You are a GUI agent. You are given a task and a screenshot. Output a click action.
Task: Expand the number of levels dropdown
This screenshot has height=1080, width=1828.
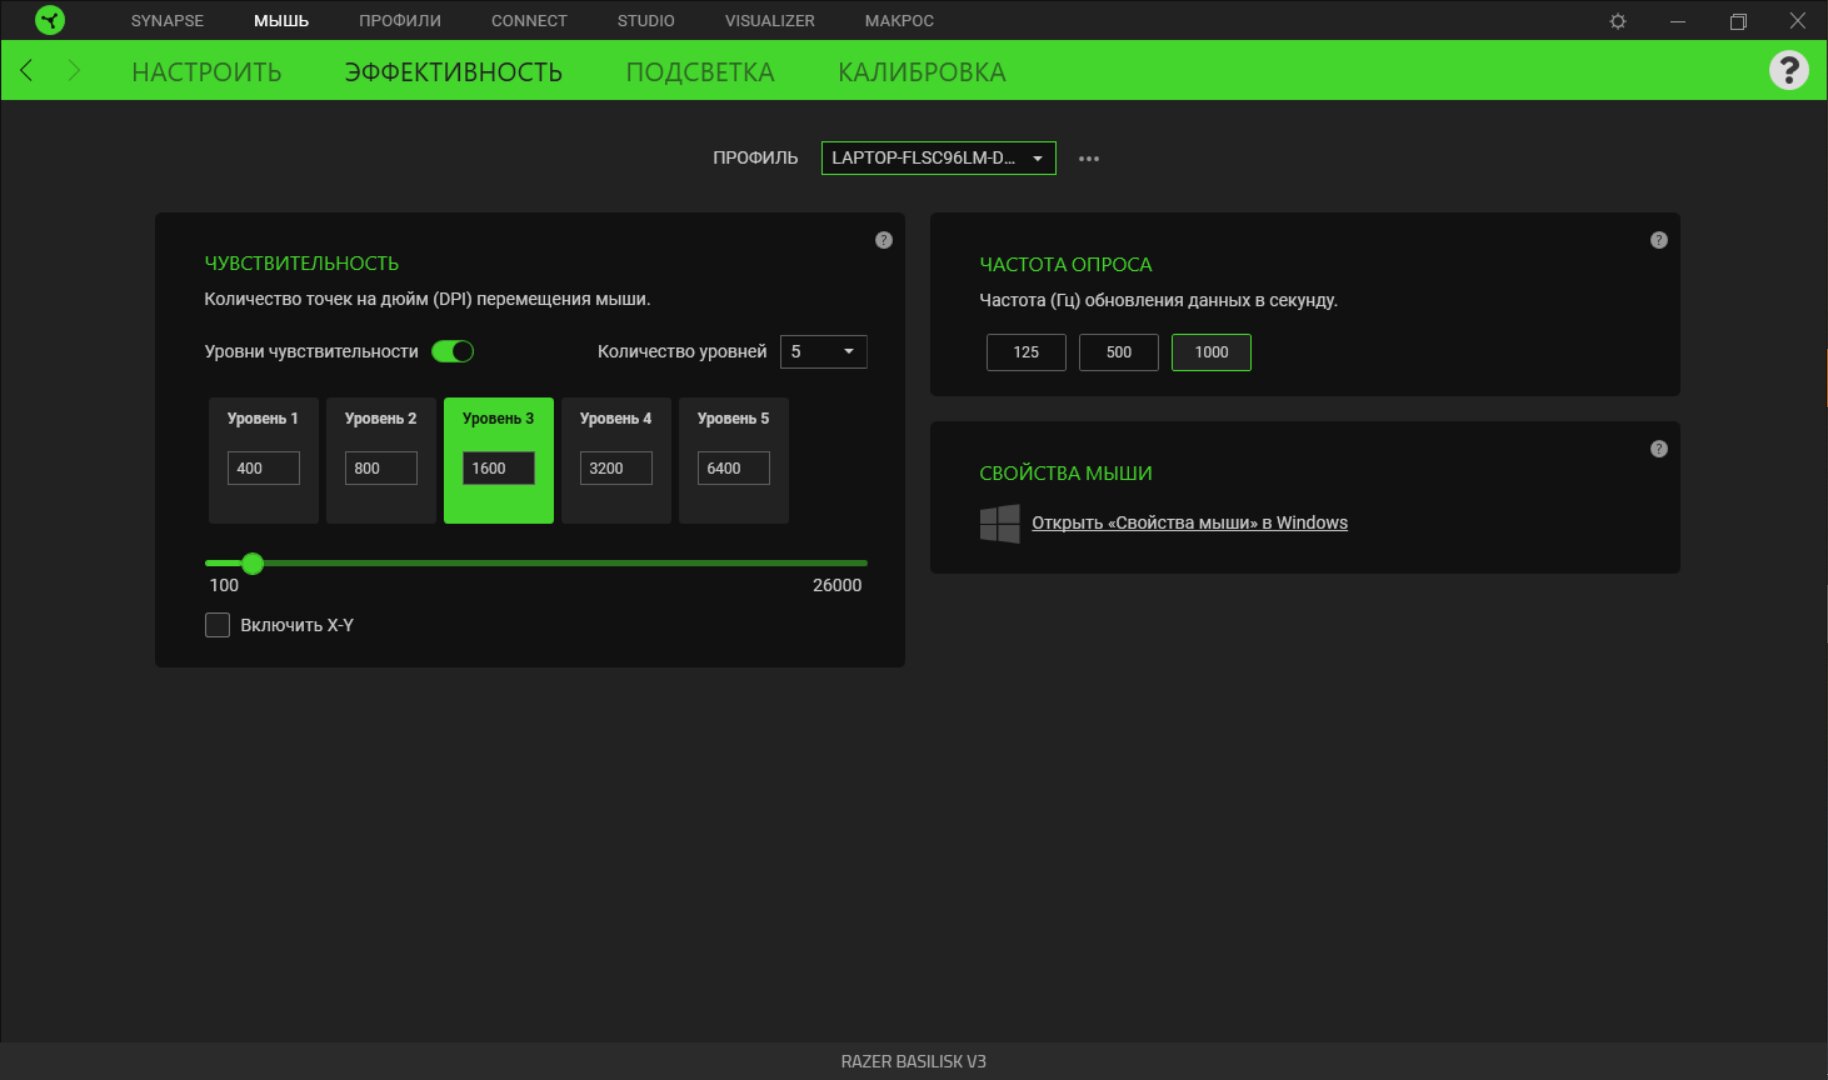pos(823,351)
